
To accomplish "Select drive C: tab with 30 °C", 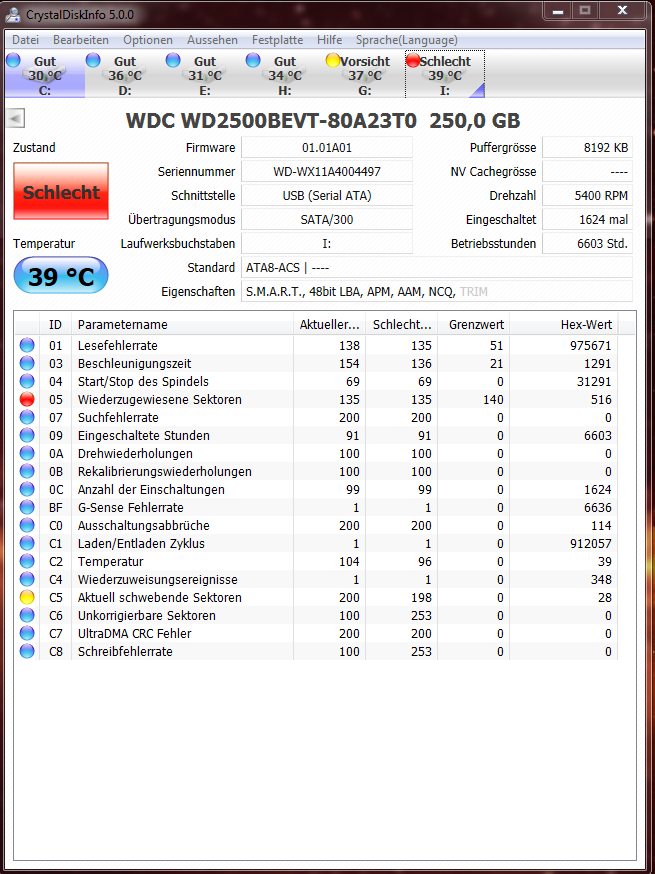I will (45, 75).
